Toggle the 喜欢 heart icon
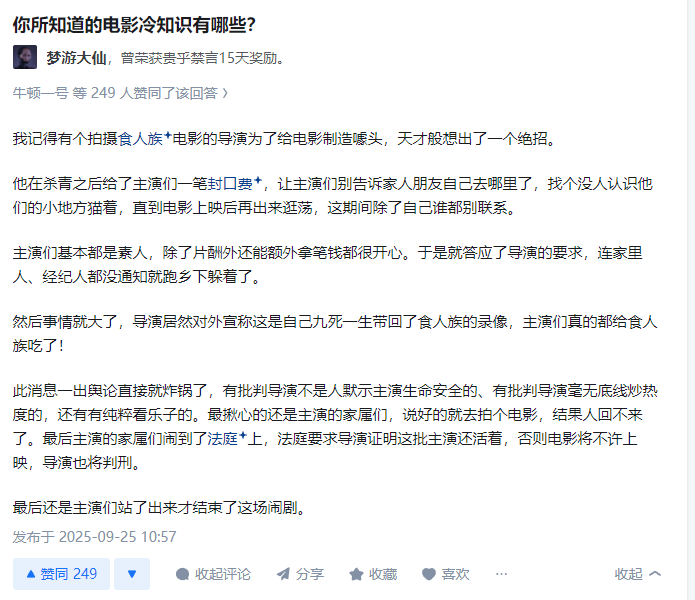The width and height of the screenshot is (695, 600). pos(428,574)
